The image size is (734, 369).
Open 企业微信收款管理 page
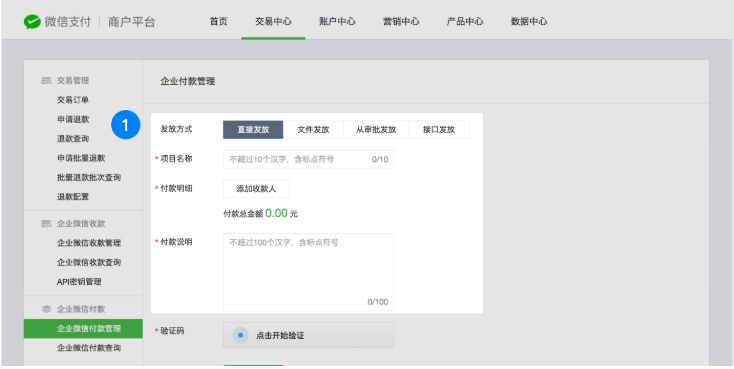(x=89, y=243)
